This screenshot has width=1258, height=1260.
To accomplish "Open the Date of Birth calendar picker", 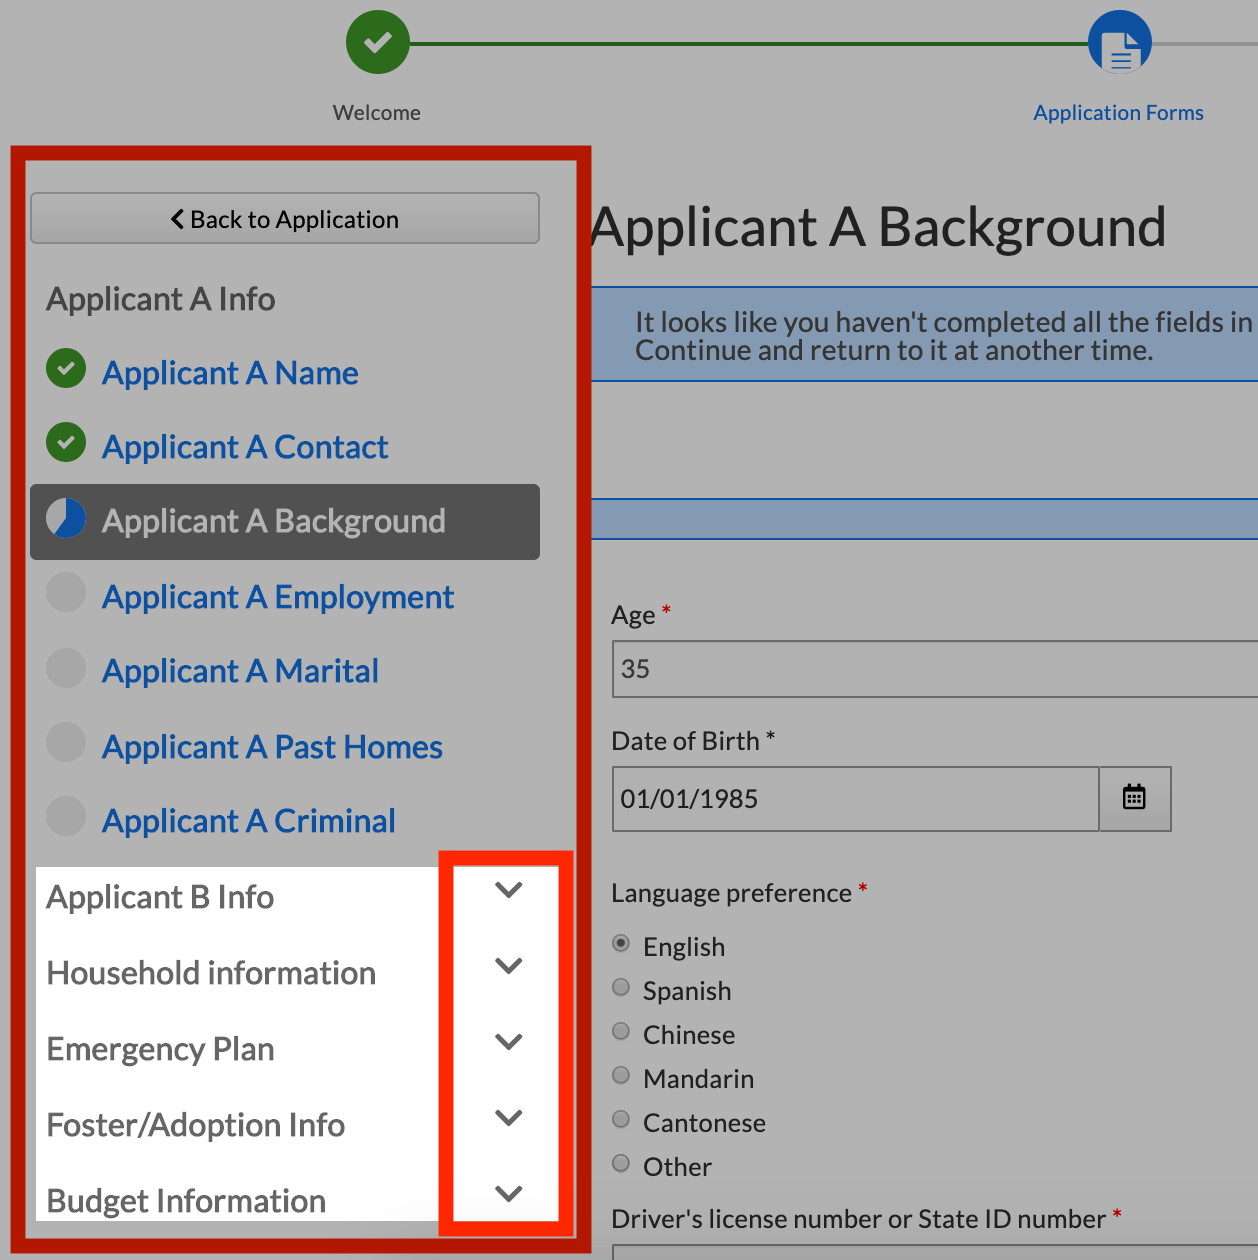I will pos(1134,798).
